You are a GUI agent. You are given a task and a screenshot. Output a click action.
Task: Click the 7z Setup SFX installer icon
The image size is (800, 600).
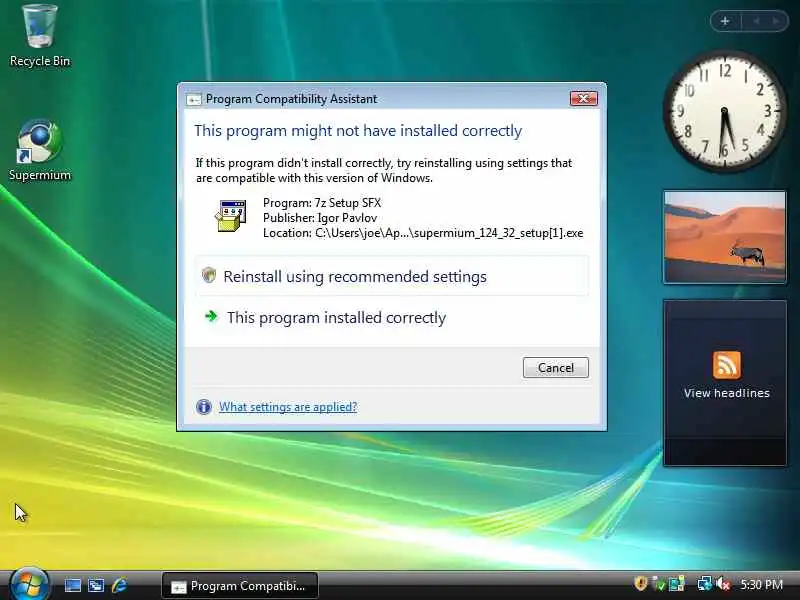231,216
